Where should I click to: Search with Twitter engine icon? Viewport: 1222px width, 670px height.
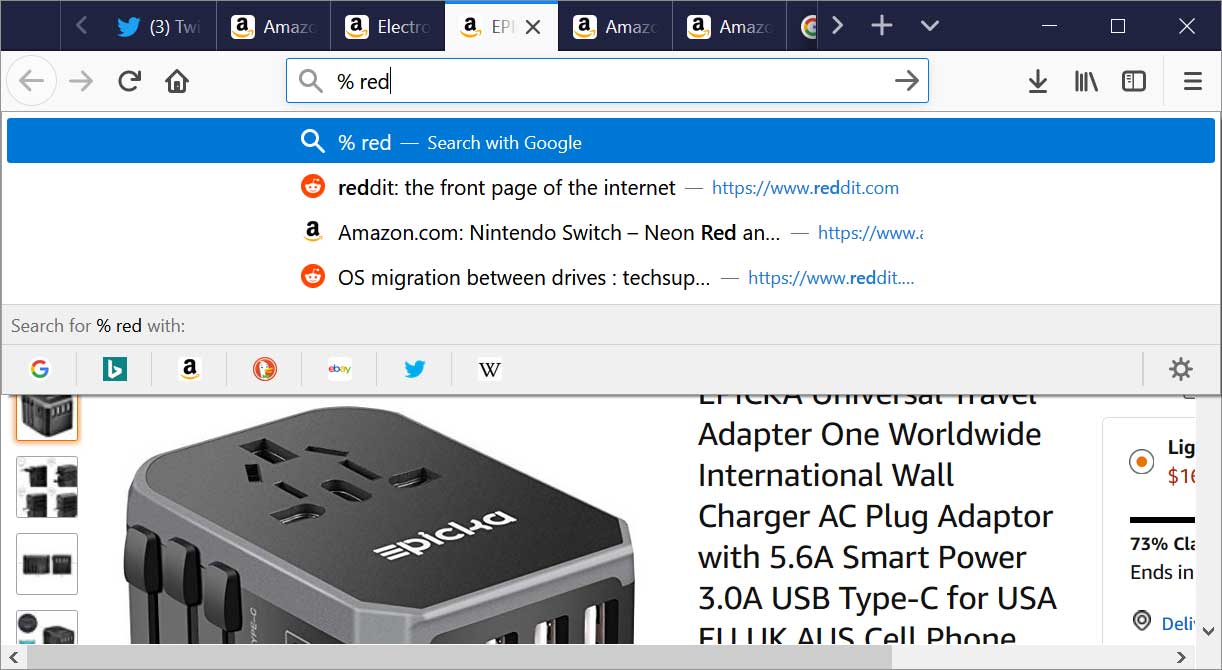pos(414,369)
